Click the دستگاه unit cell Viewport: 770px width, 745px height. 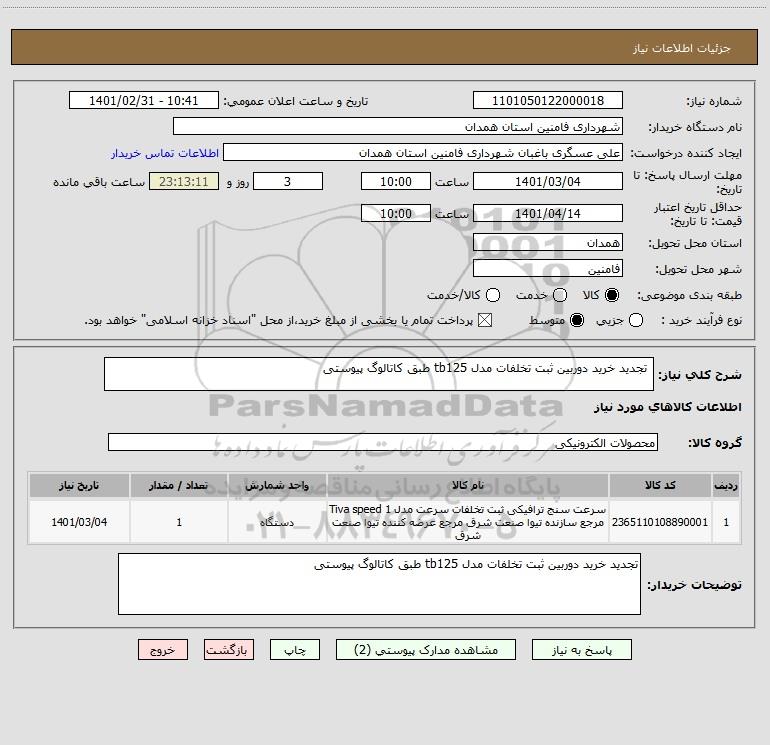(277, 522)
